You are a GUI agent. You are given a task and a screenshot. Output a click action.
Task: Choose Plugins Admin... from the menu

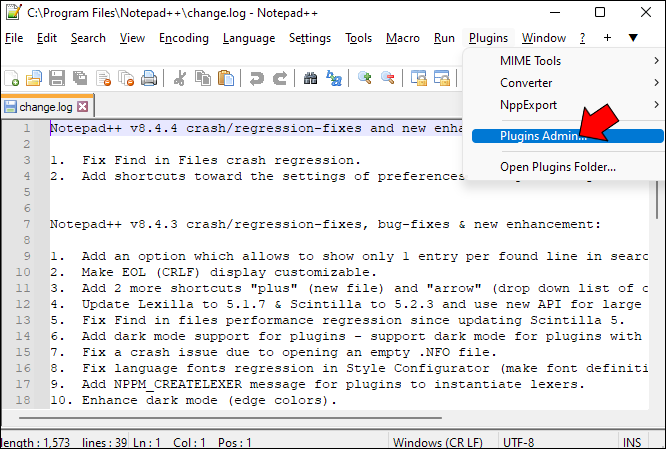coord(567,136)
